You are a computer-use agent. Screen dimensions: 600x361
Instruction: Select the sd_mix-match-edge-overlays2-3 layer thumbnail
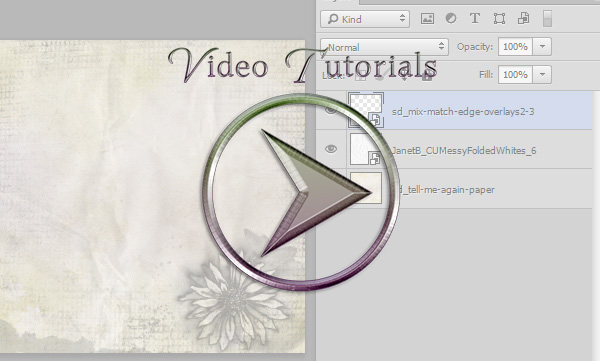click(366, 110)
